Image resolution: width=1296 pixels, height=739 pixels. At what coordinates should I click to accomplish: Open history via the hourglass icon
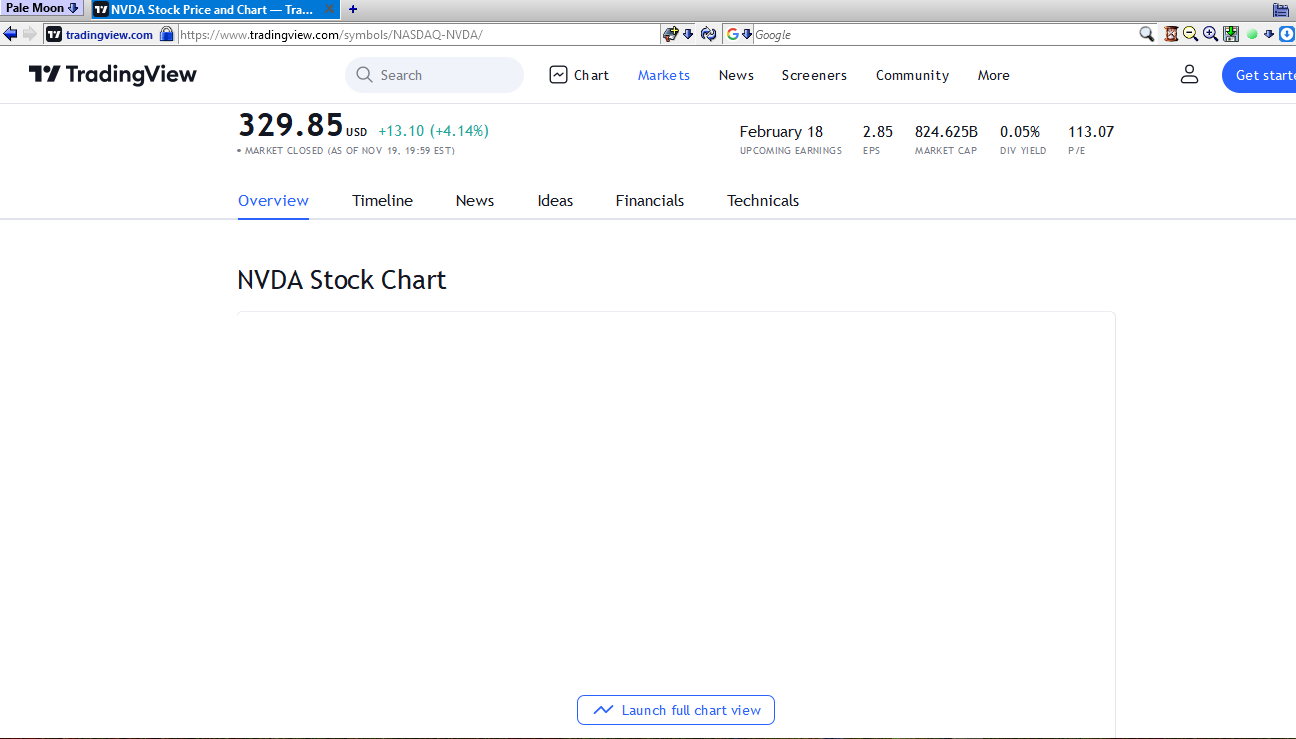1171,34
